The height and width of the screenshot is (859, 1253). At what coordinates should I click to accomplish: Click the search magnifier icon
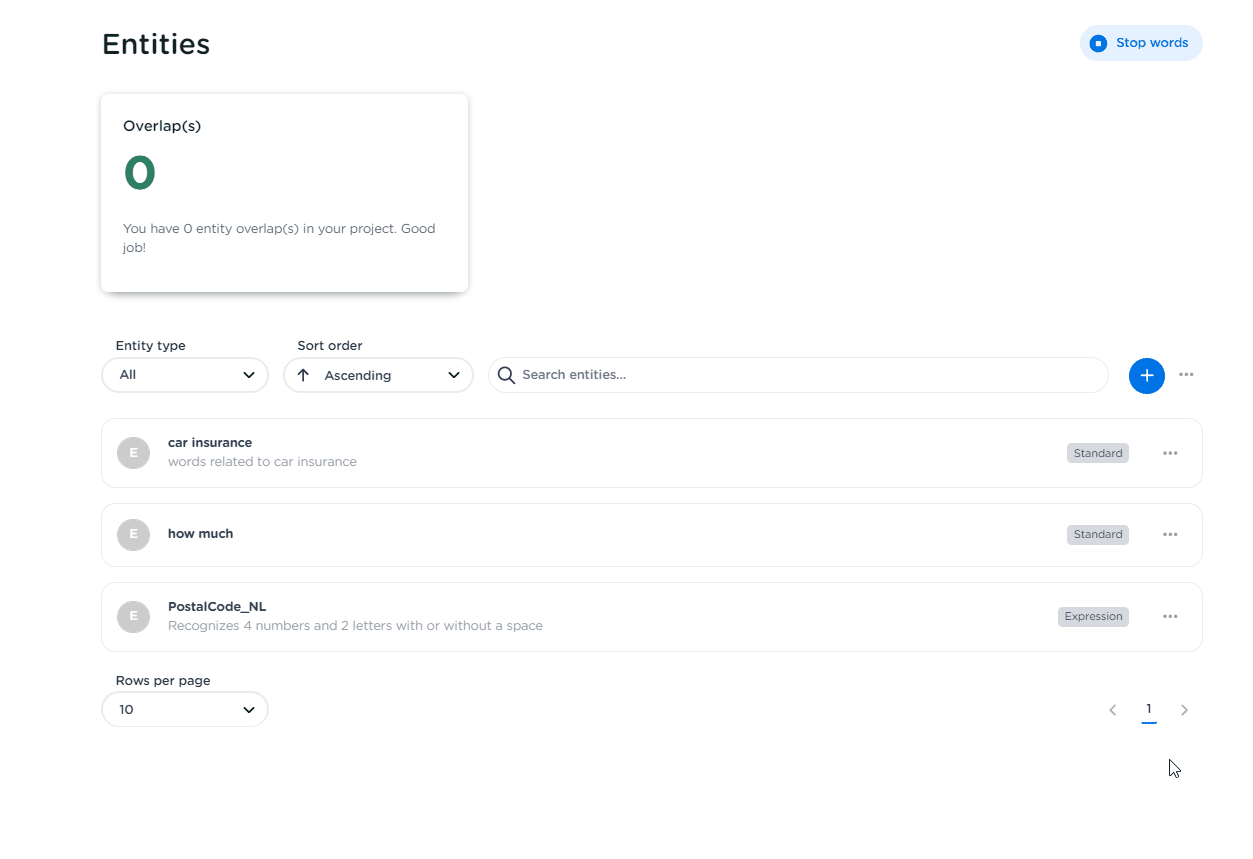pyautogui.click(x=506, y=375)
